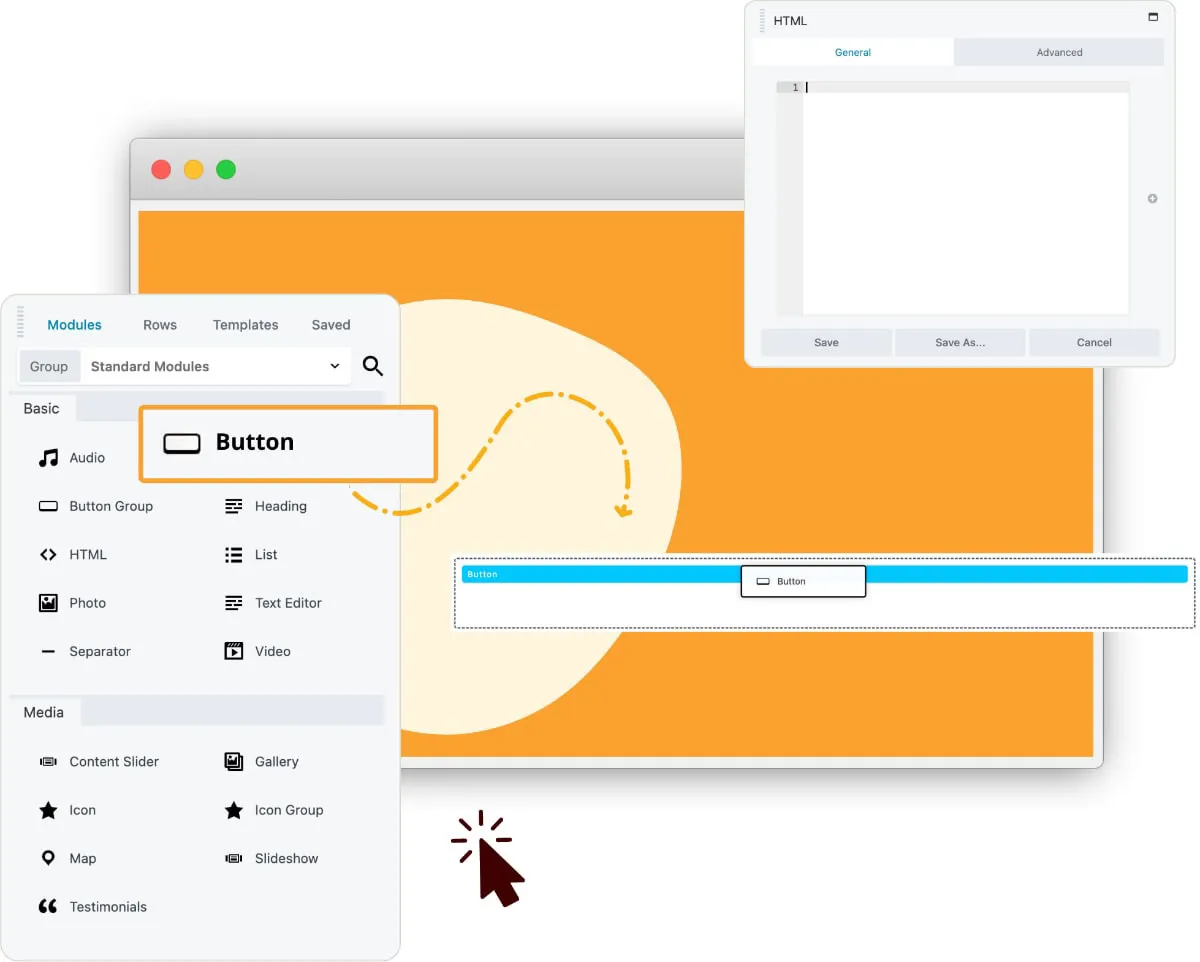Open the module search magnifier
1200x962 pixels.
pyautogui.click(x=372, y=366)
